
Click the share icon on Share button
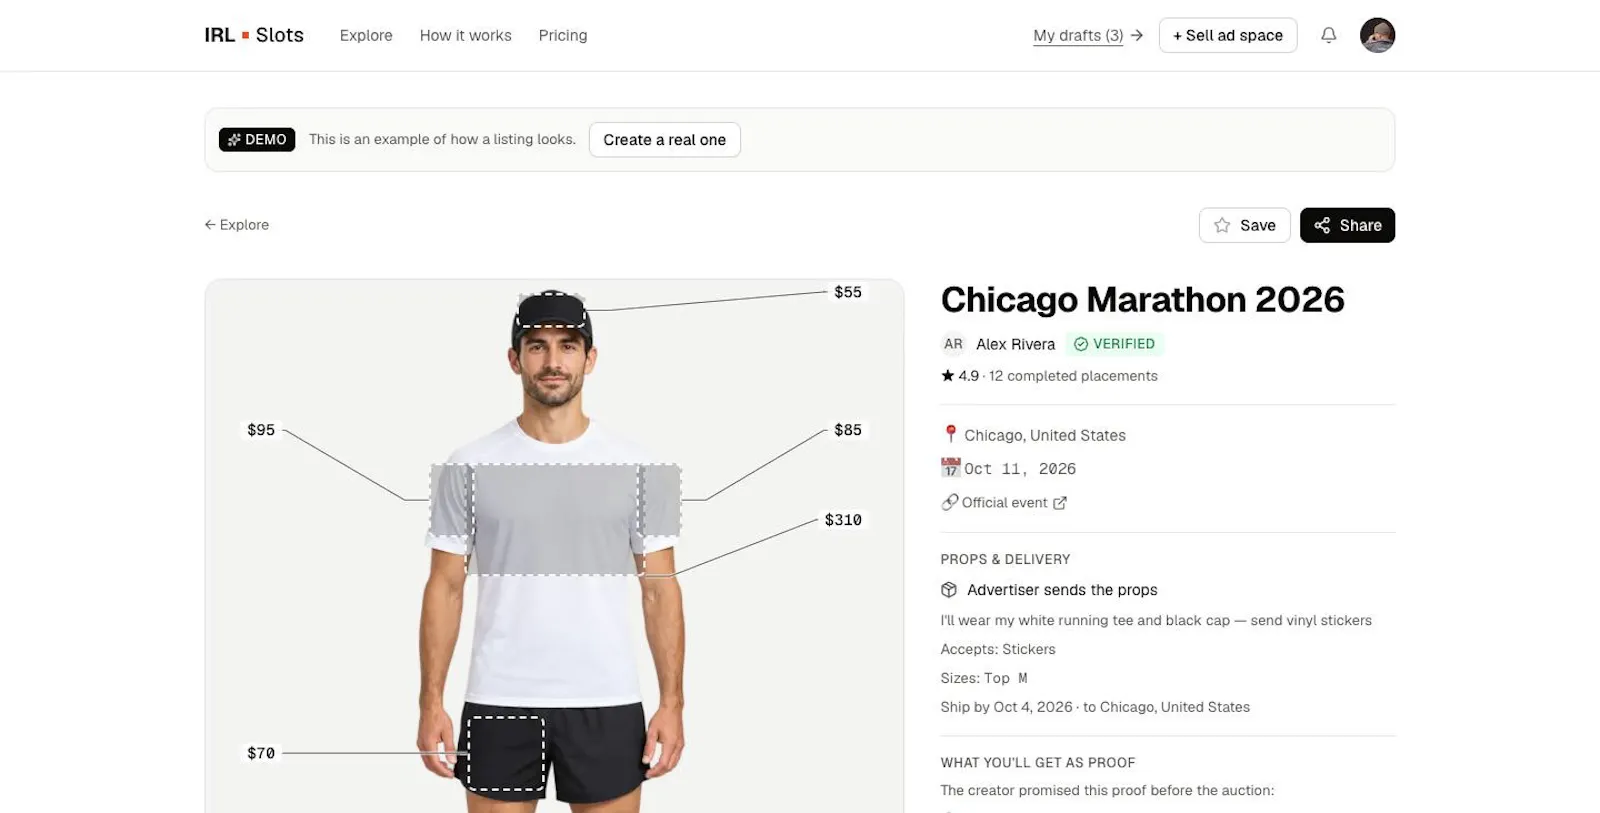1322,225
